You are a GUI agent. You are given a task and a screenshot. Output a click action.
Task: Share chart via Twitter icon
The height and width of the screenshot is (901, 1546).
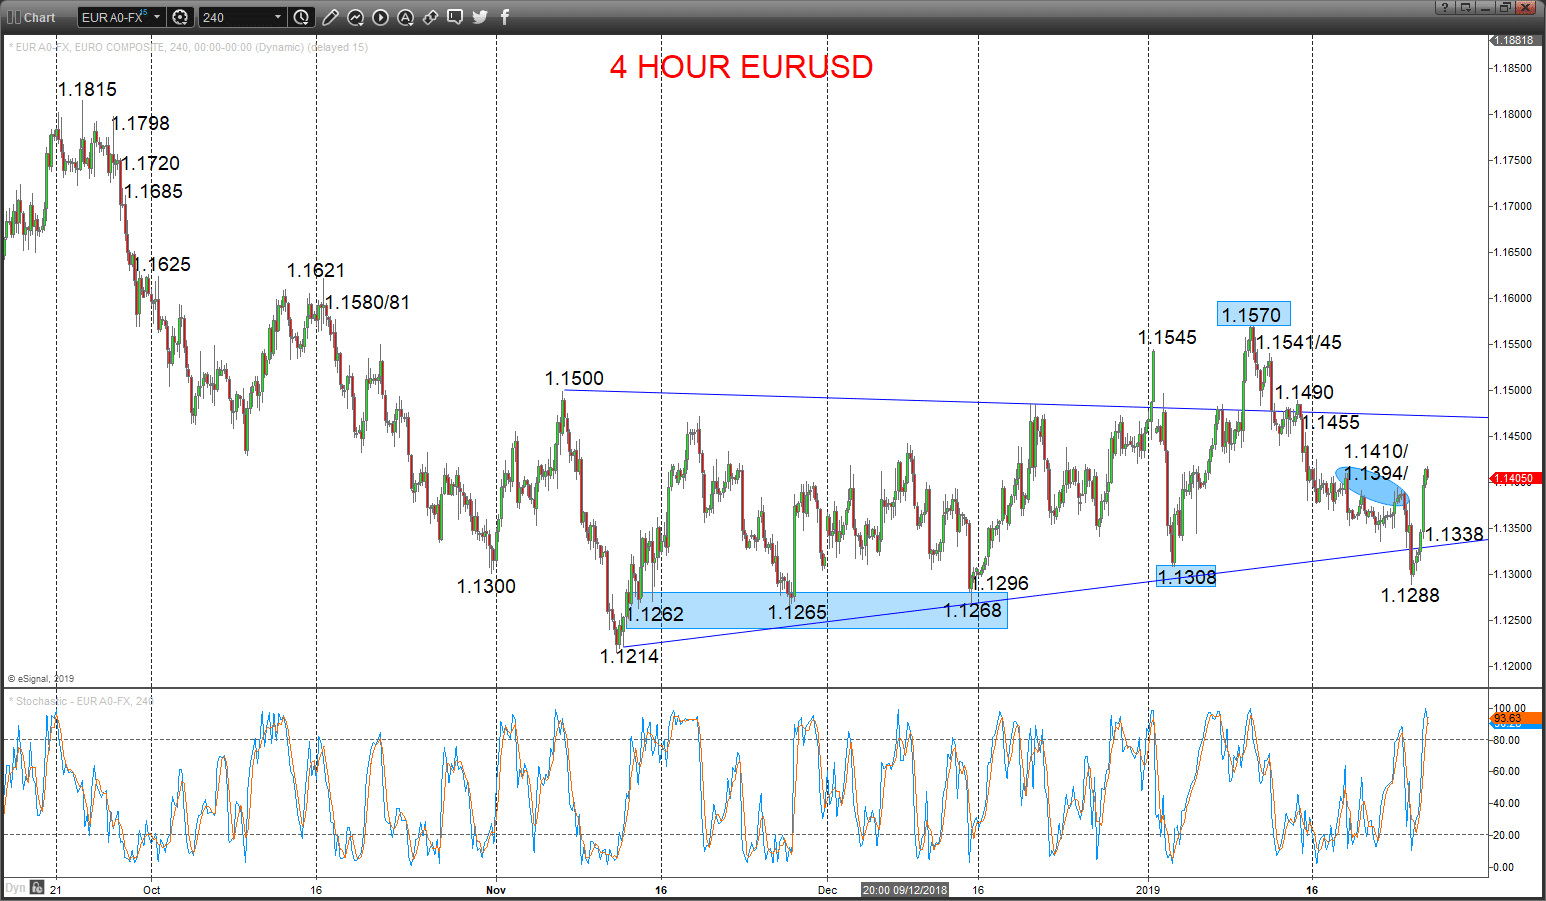[480, 17]
